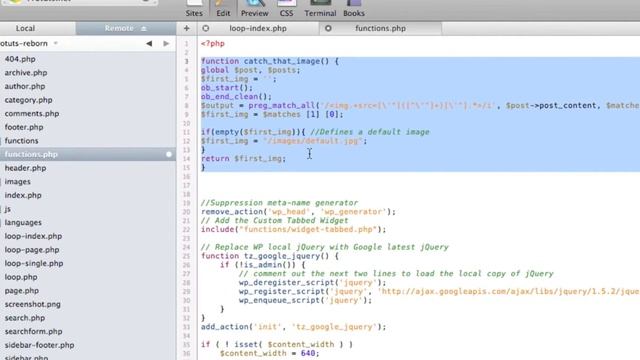
Task: Click the include widget-tabbed.php line
Action: (x=293, y=229)
